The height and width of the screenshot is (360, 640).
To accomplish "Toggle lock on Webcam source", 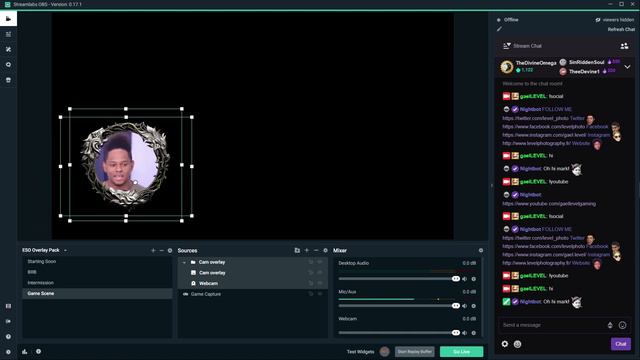I will [311, 283].
